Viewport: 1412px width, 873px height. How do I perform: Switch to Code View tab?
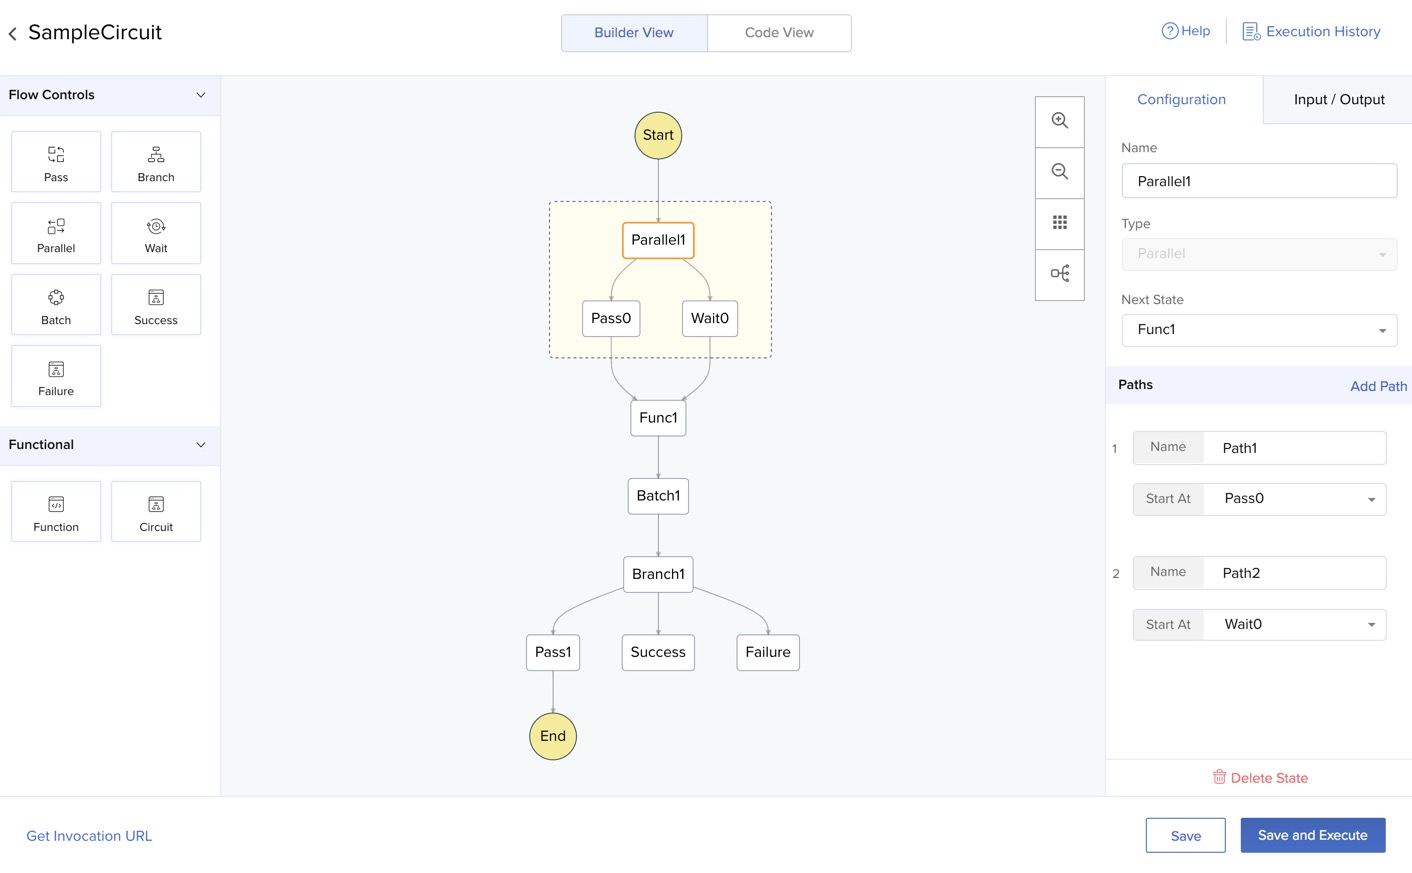pos(779,33)
